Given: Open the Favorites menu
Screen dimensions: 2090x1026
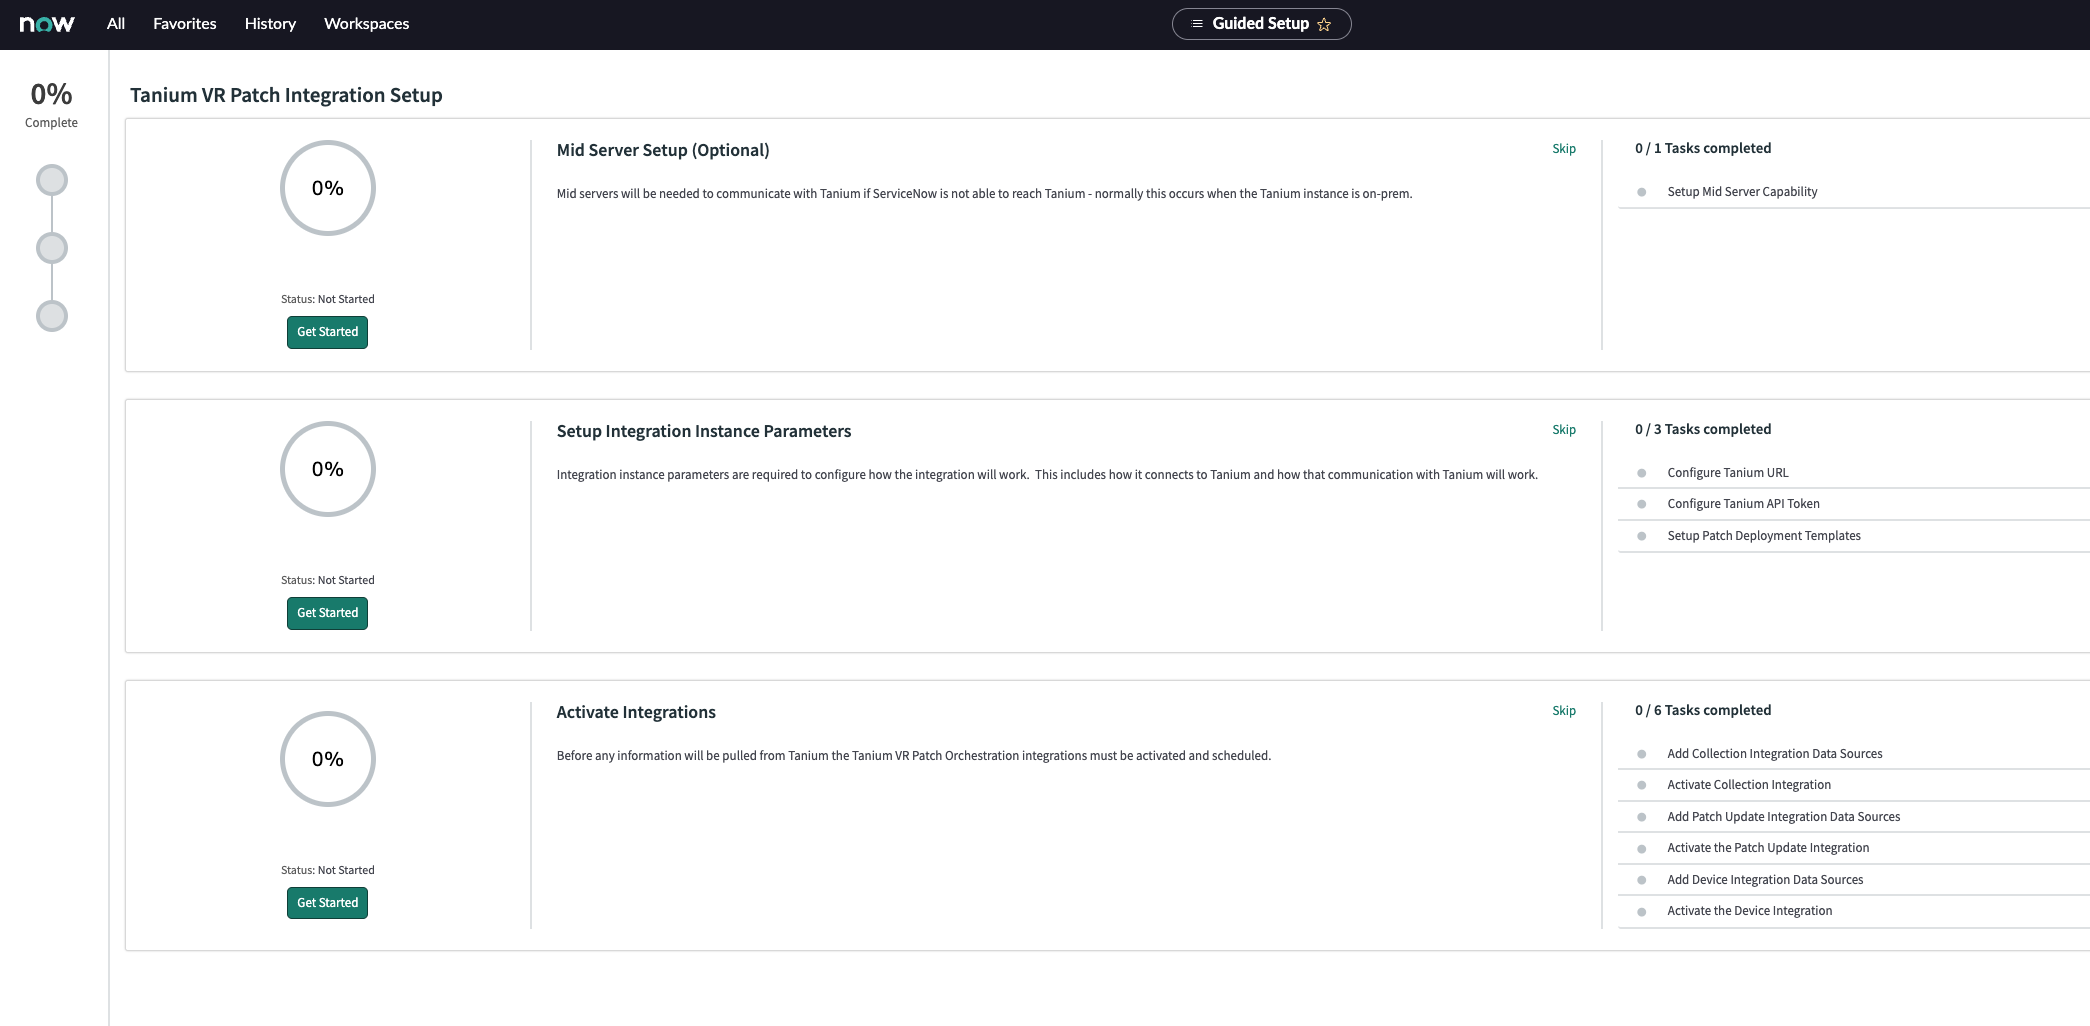Looking at the screenshot, I should pyautogui.click(x=185, y=24).
